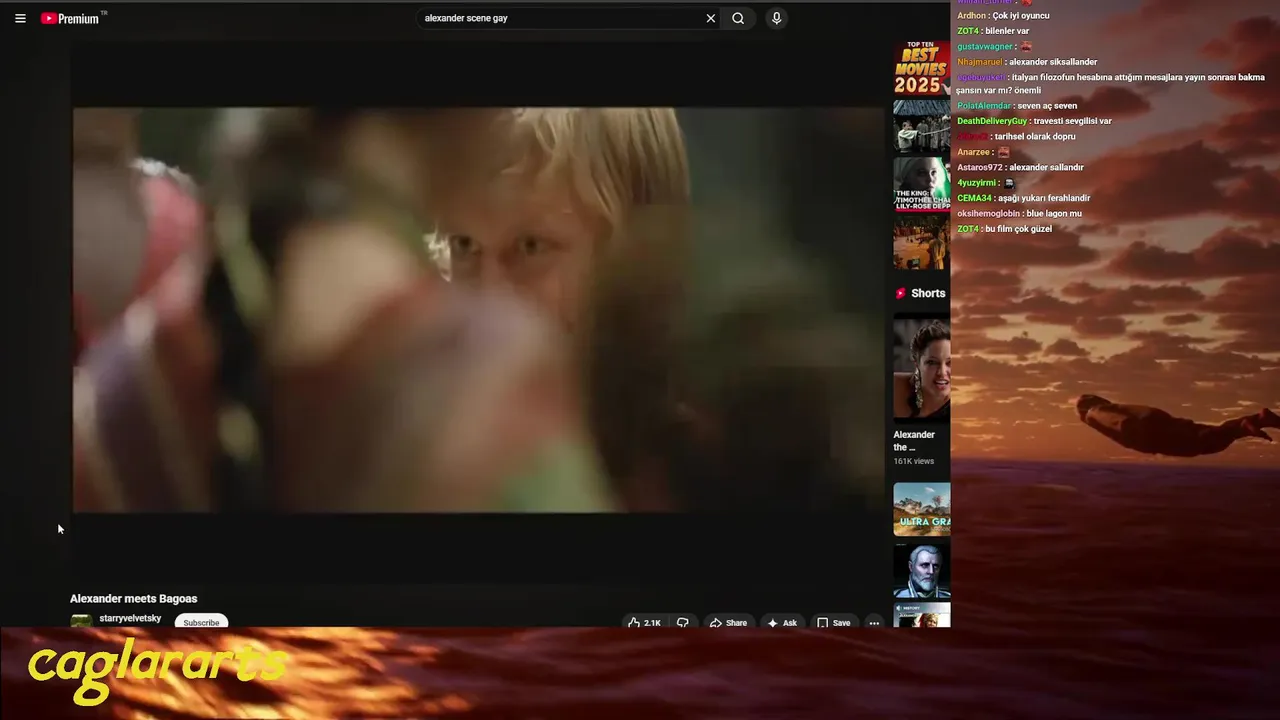Select Nhajmaruel's message 'alexander siksallander'
Viewport: 1280px width, 720px height.
click(x=1053, y=62)
